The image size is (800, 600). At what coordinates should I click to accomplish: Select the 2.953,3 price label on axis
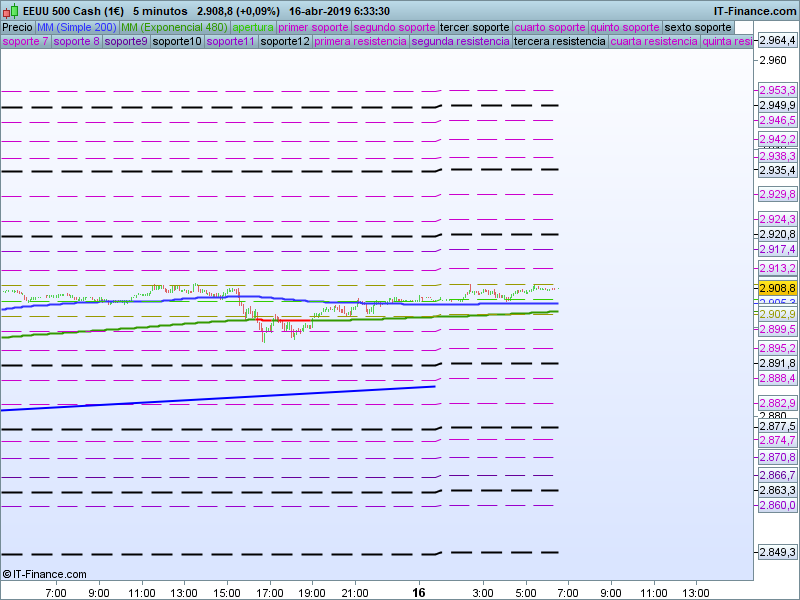pyautogui.click(x=777, y=90)
